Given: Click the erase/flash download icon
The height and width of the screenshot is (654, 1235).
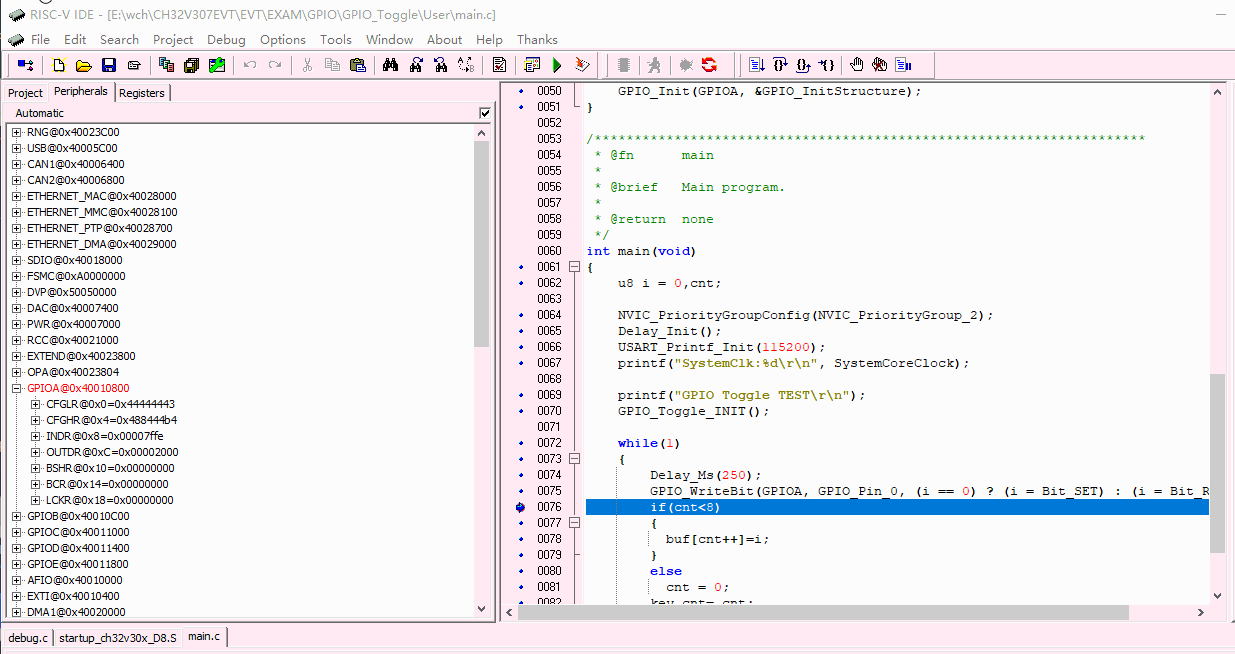Looking at the screenshot, I should point(582,65).
